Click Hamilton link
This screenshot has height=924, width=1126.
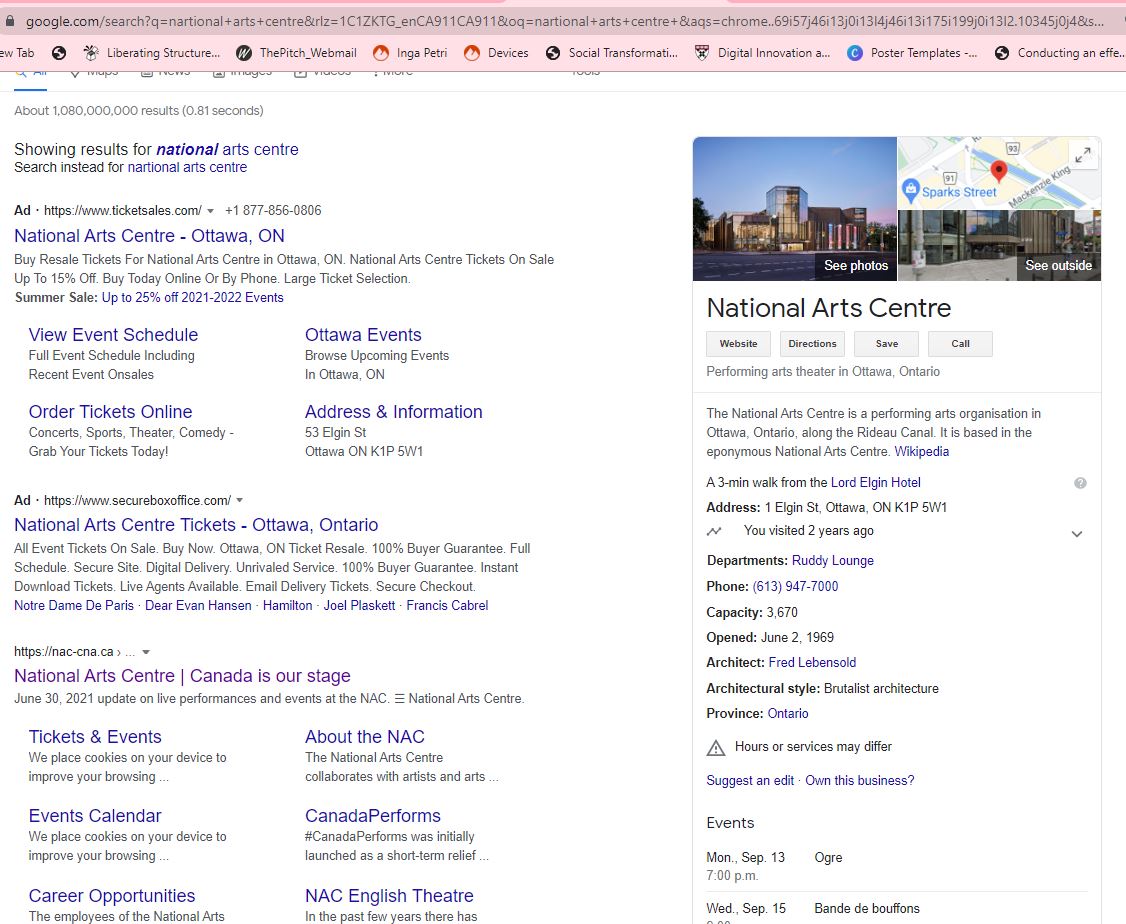tap(287, 605)
